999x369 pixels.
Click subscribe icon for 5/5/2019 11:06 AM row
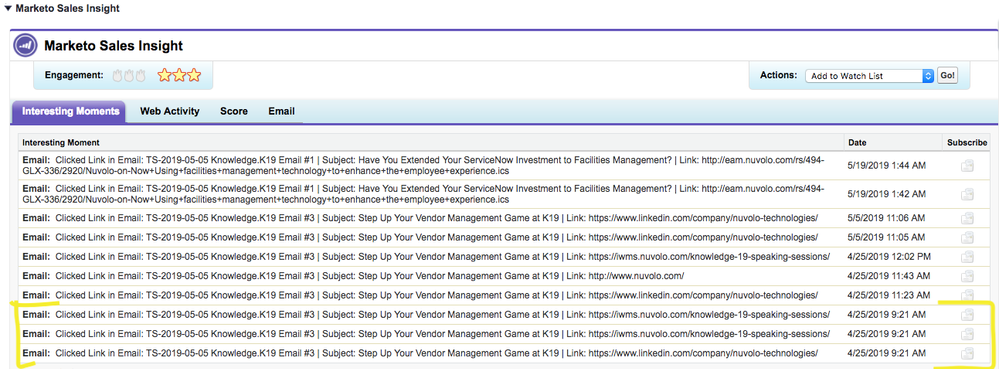(967, 218)
